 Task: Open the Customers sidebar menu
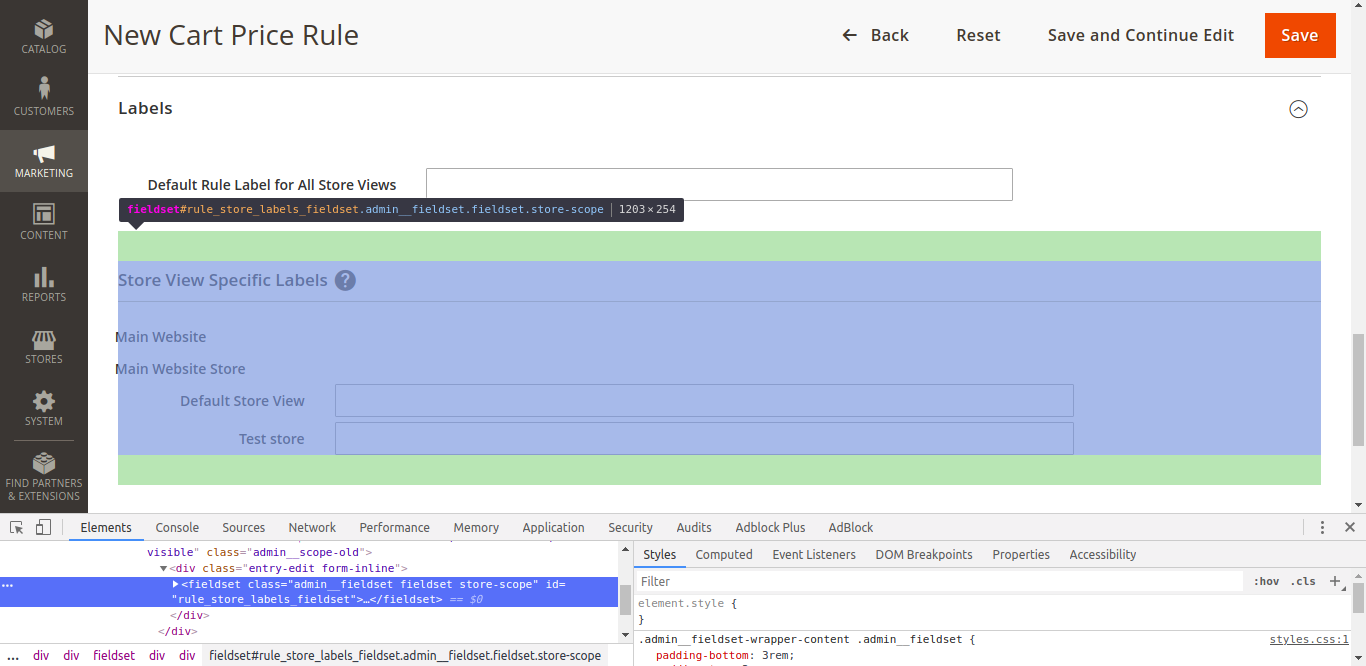[x=44, y=97]
